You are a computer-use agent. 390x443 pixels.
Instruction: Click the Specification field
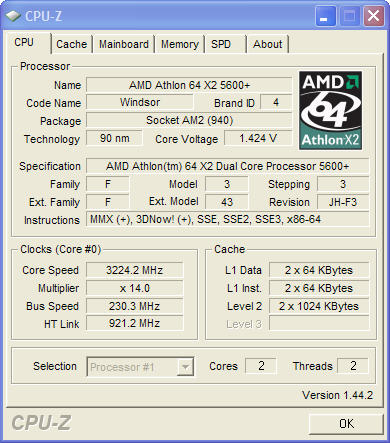pyautogui.click(x=227, y=166)
